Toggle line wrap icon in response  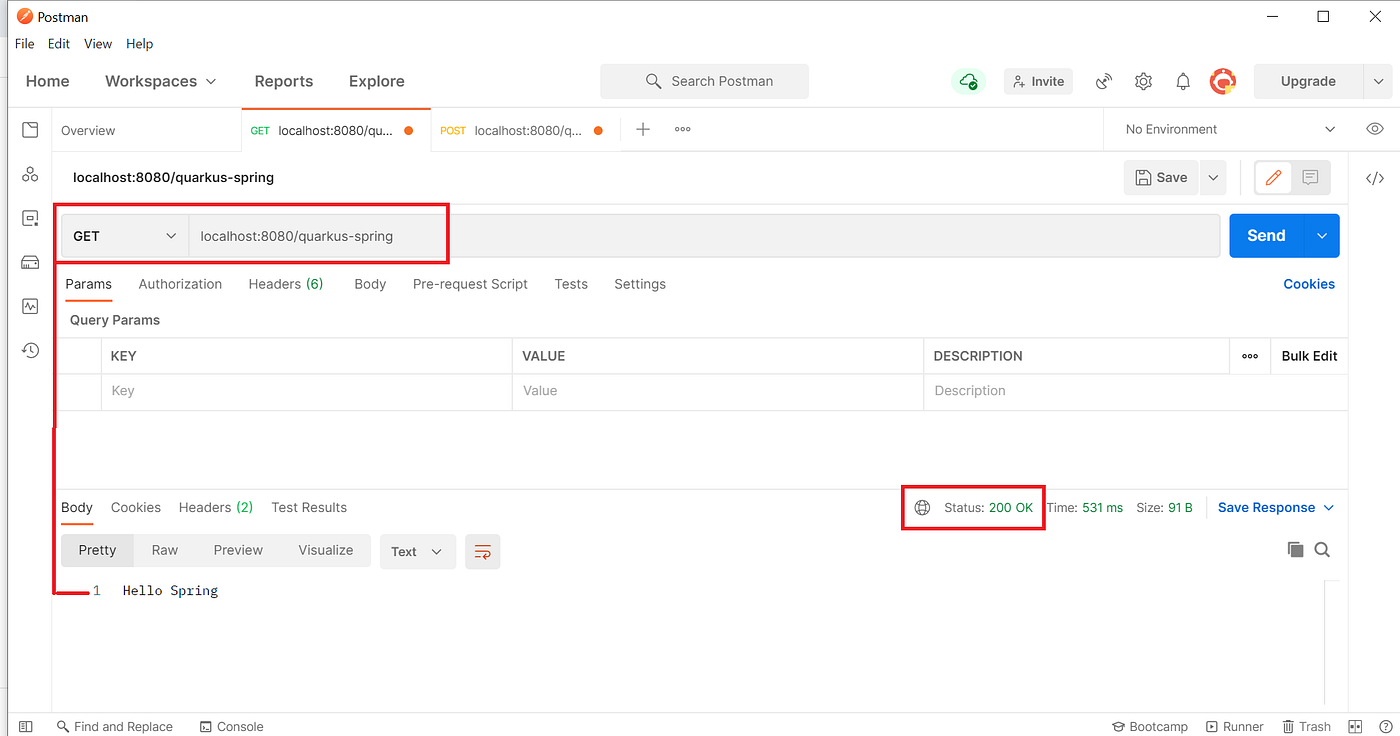click(483, 552)
